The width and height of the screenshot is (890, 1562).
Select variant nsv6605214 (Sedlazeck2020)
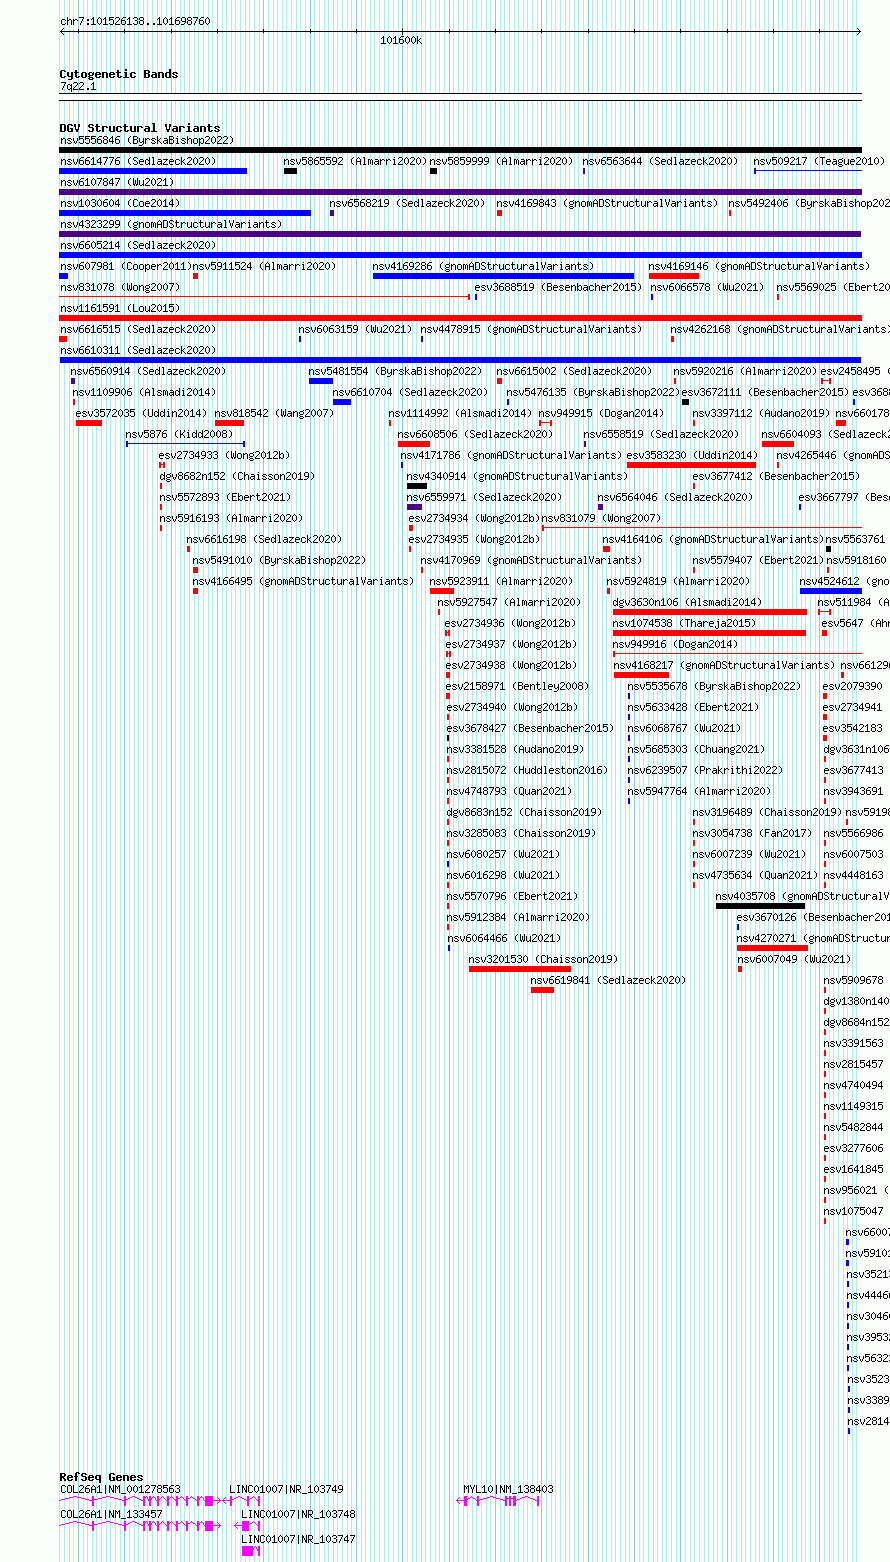pos(138,245)
